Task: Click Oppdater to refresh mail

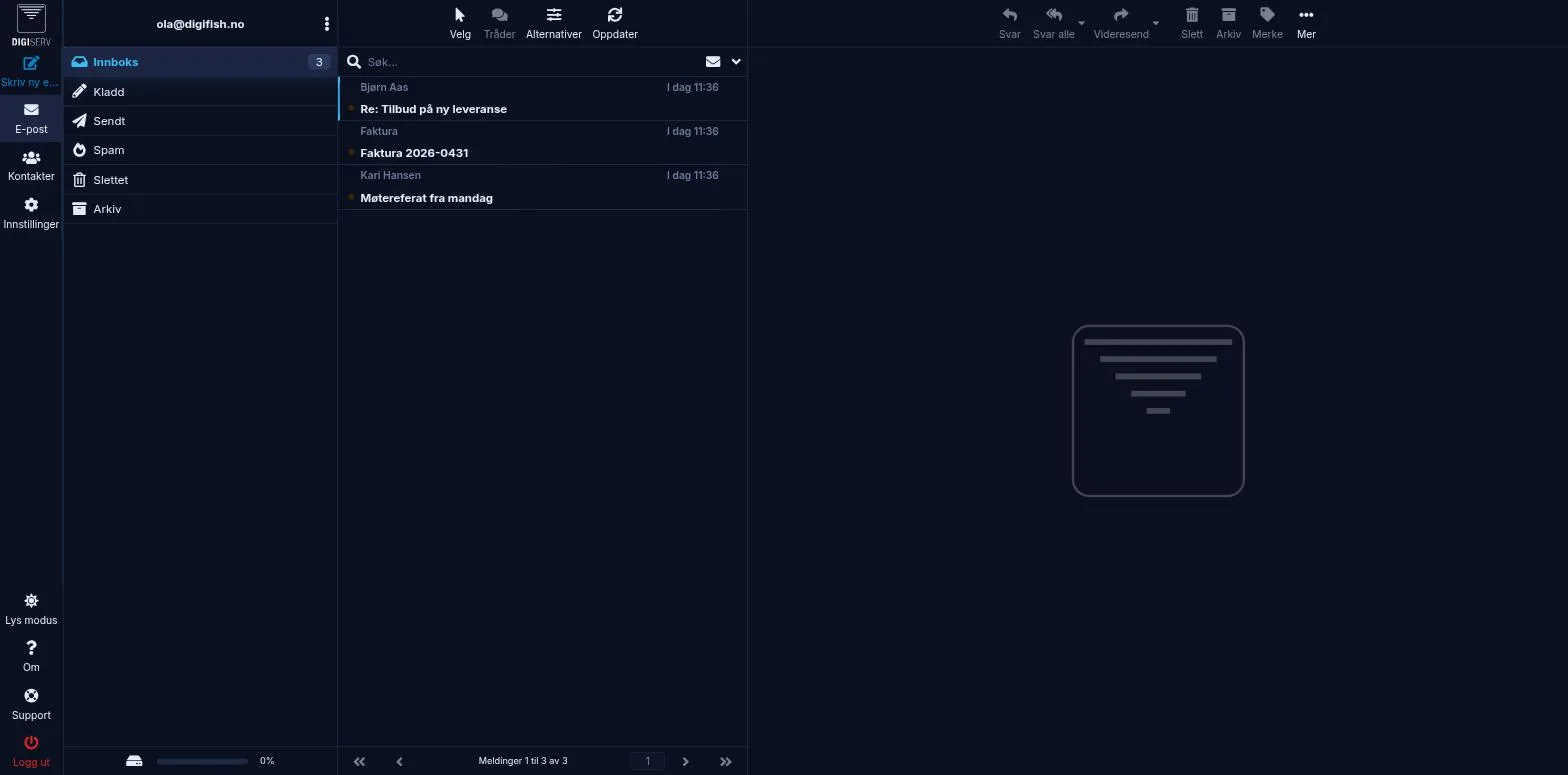Action: [x=615, y=23]
